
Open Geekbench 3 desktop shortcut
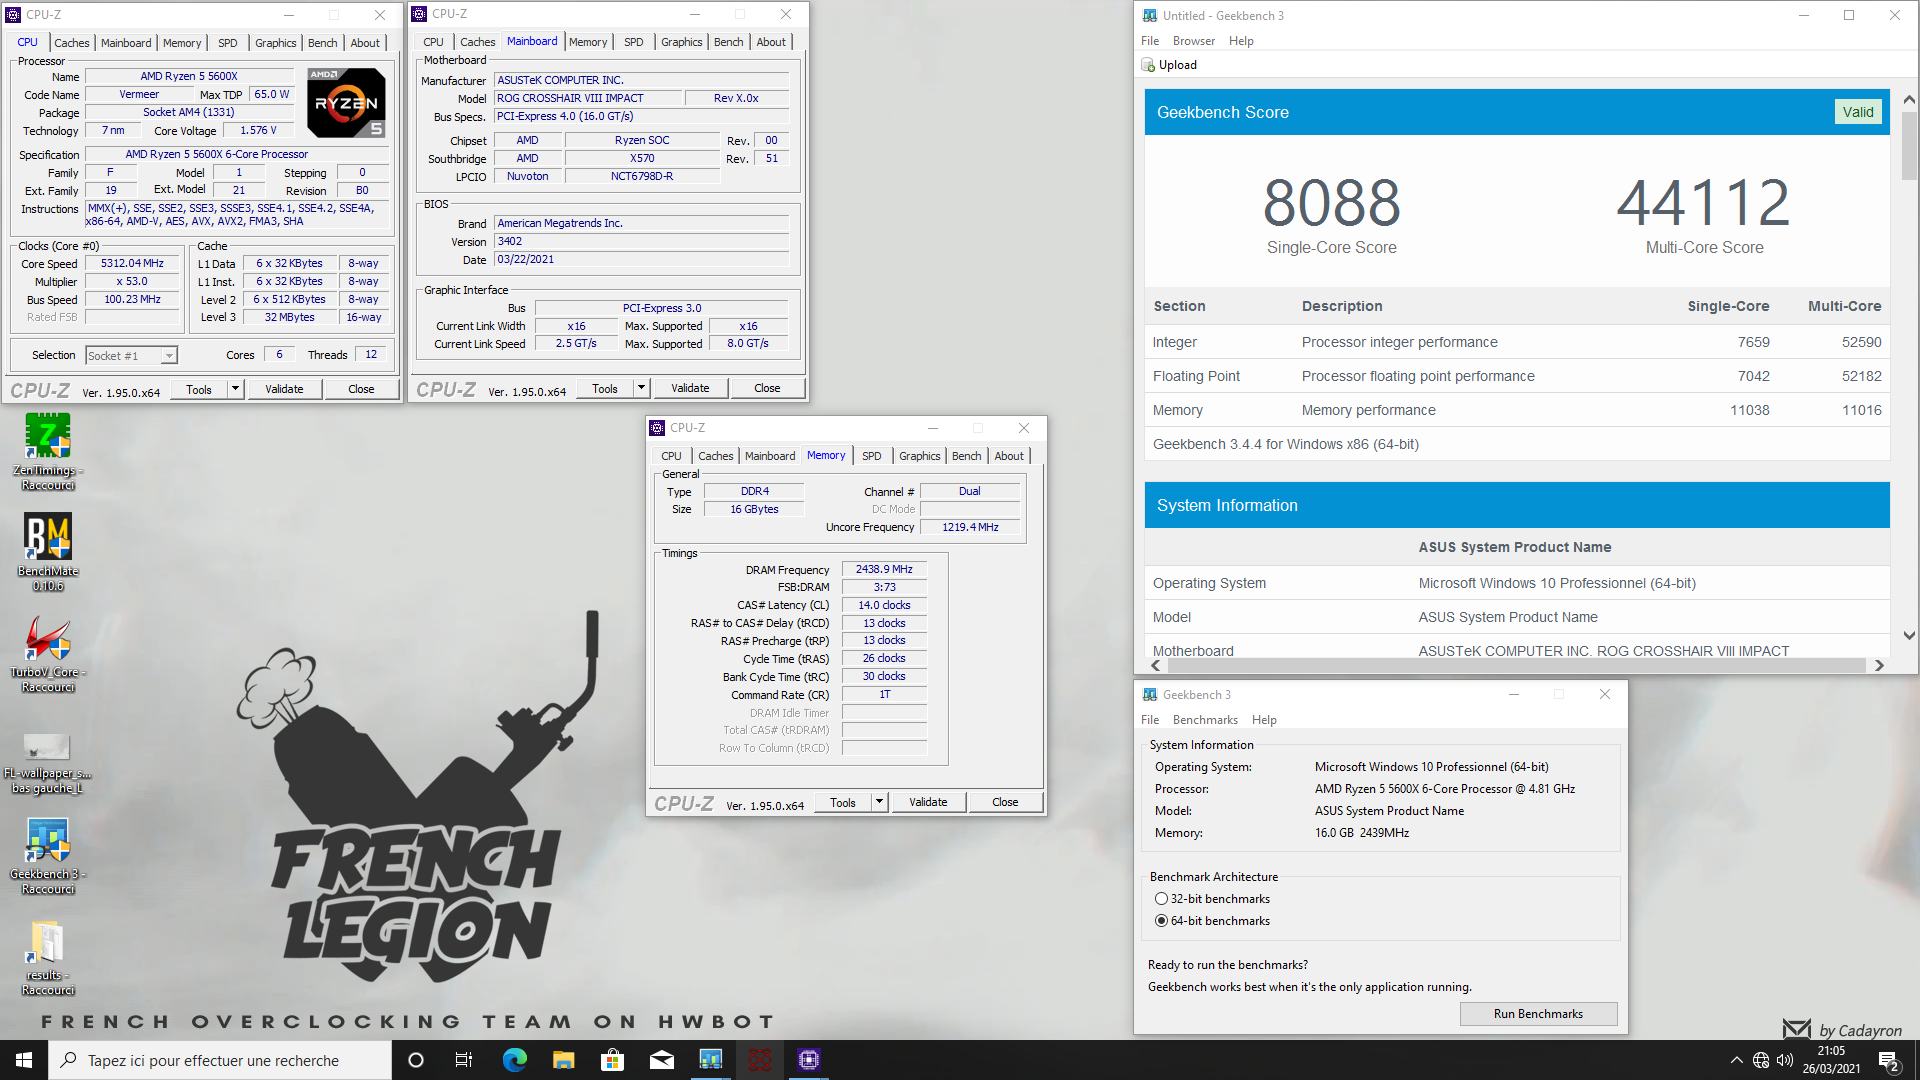pyautogui.click(x=48, y=856)
